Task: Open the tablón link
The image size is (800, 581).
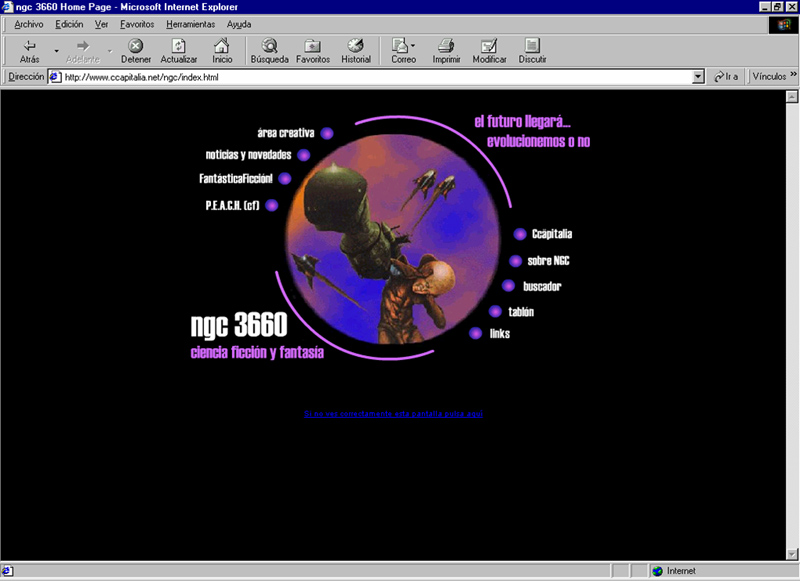Action: 521,312
